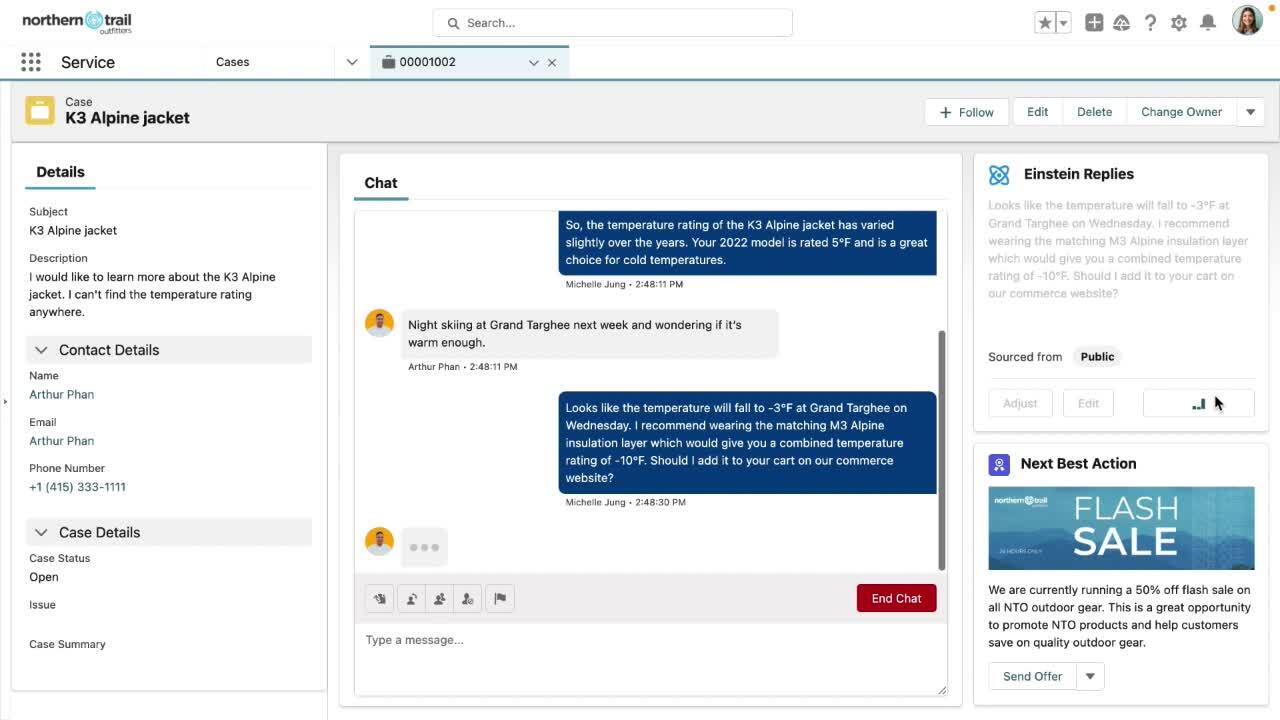
Task: Click the yellow Case record icon
Action: [x=40, y=110]
